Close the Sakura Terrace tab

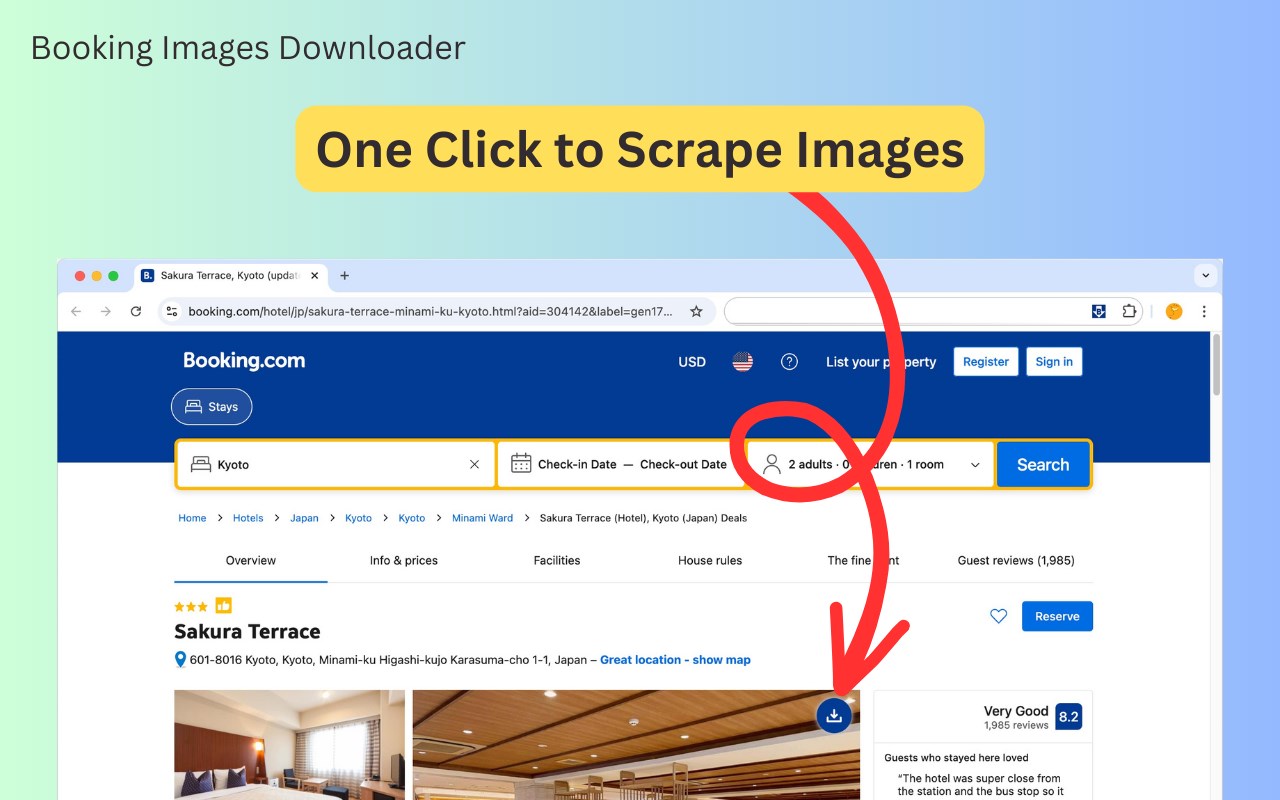314,276
